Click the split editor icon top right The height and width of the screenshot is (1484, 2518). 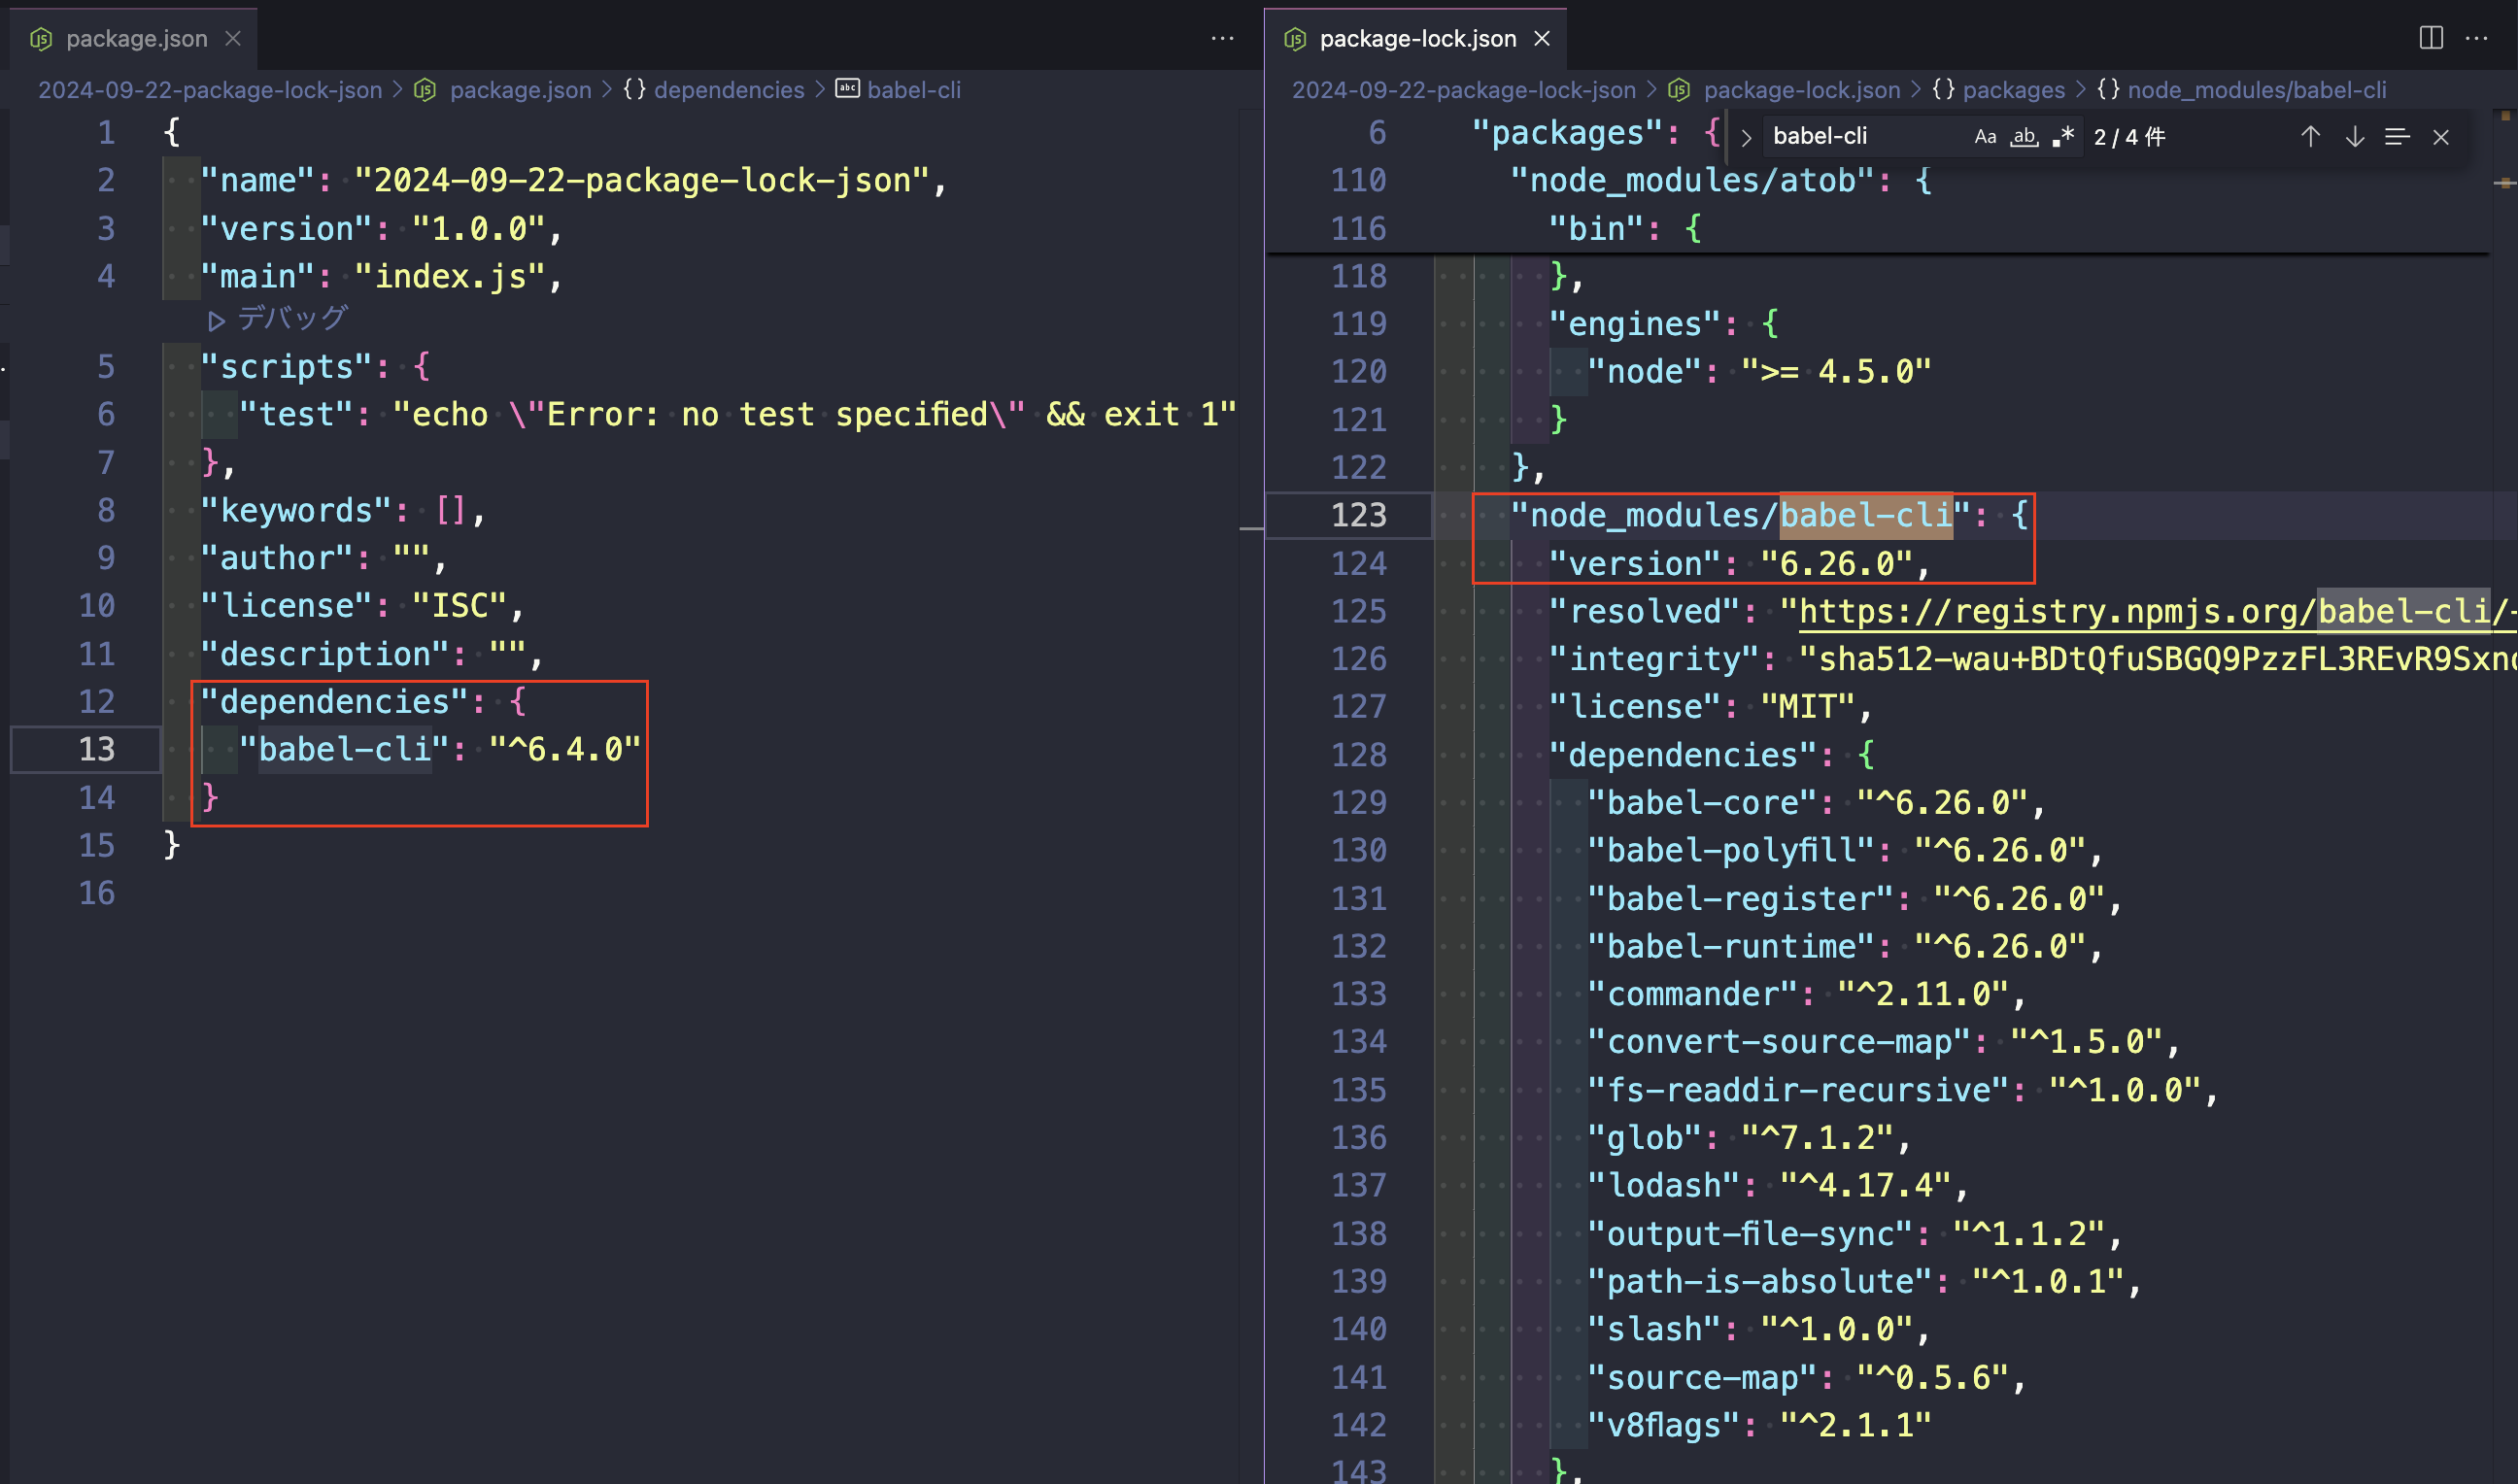click(2430, 38)
